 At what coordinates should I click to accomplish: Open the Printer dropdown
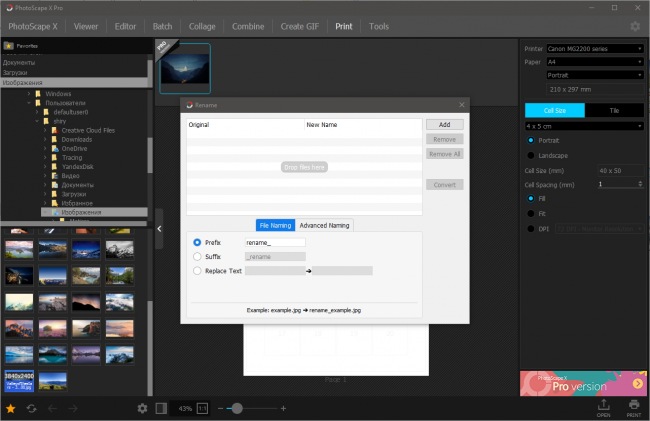(x=595, y=48)
